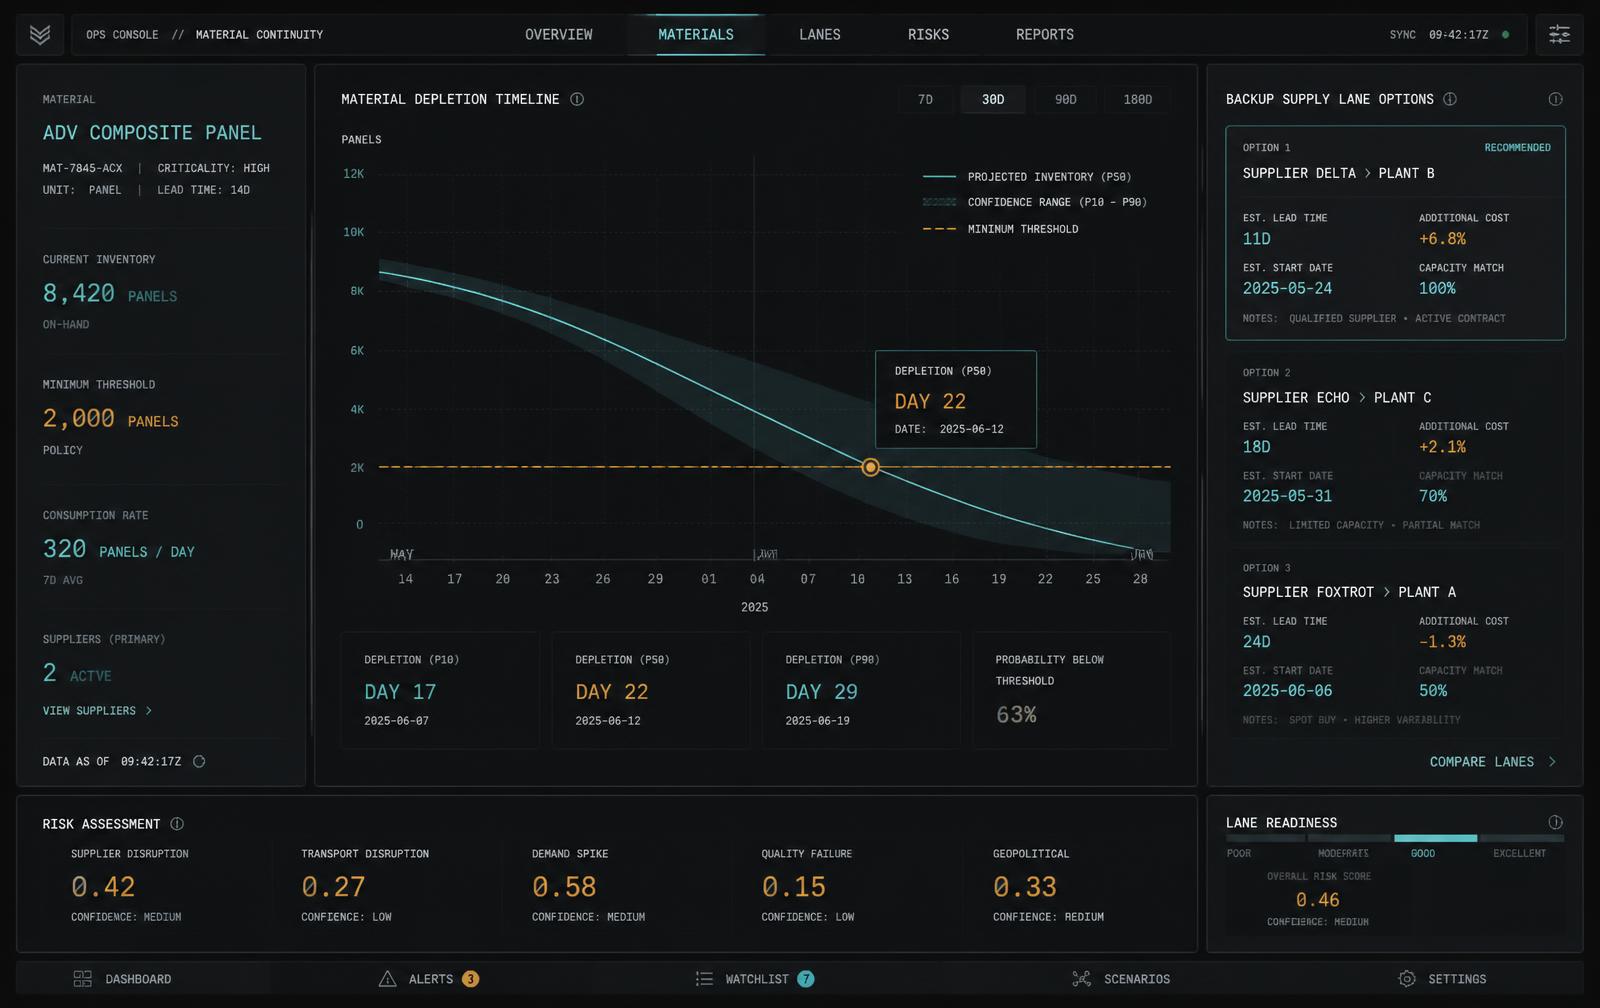Click the Good segment of Lane Readiness bar

point(1435,838)
